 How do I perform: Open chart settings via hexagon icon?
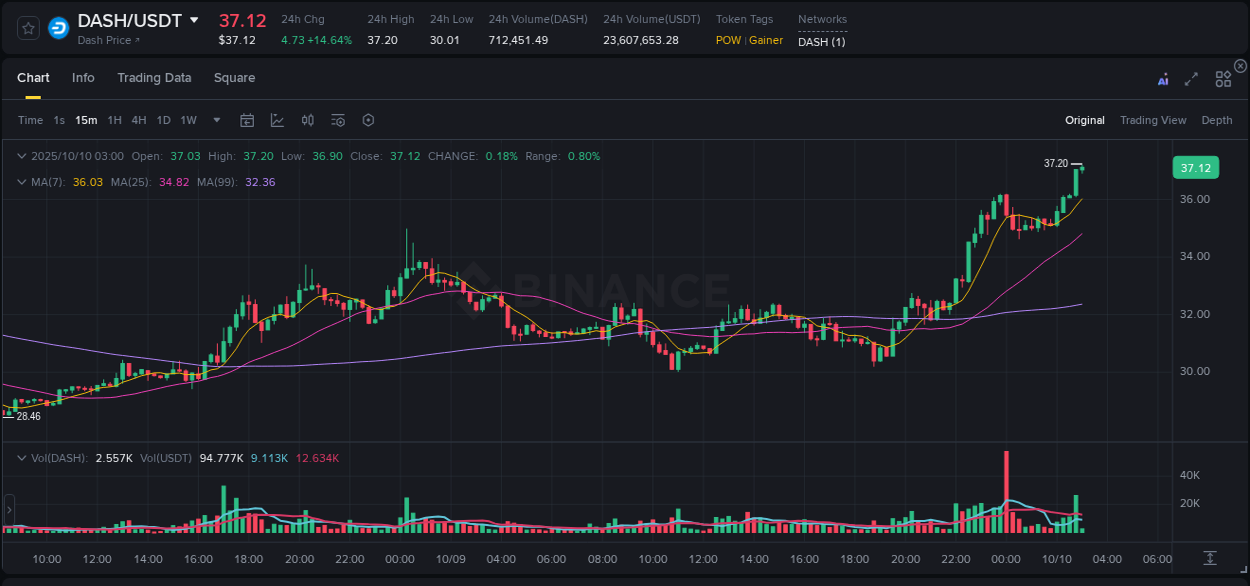[x=368, y=119]
